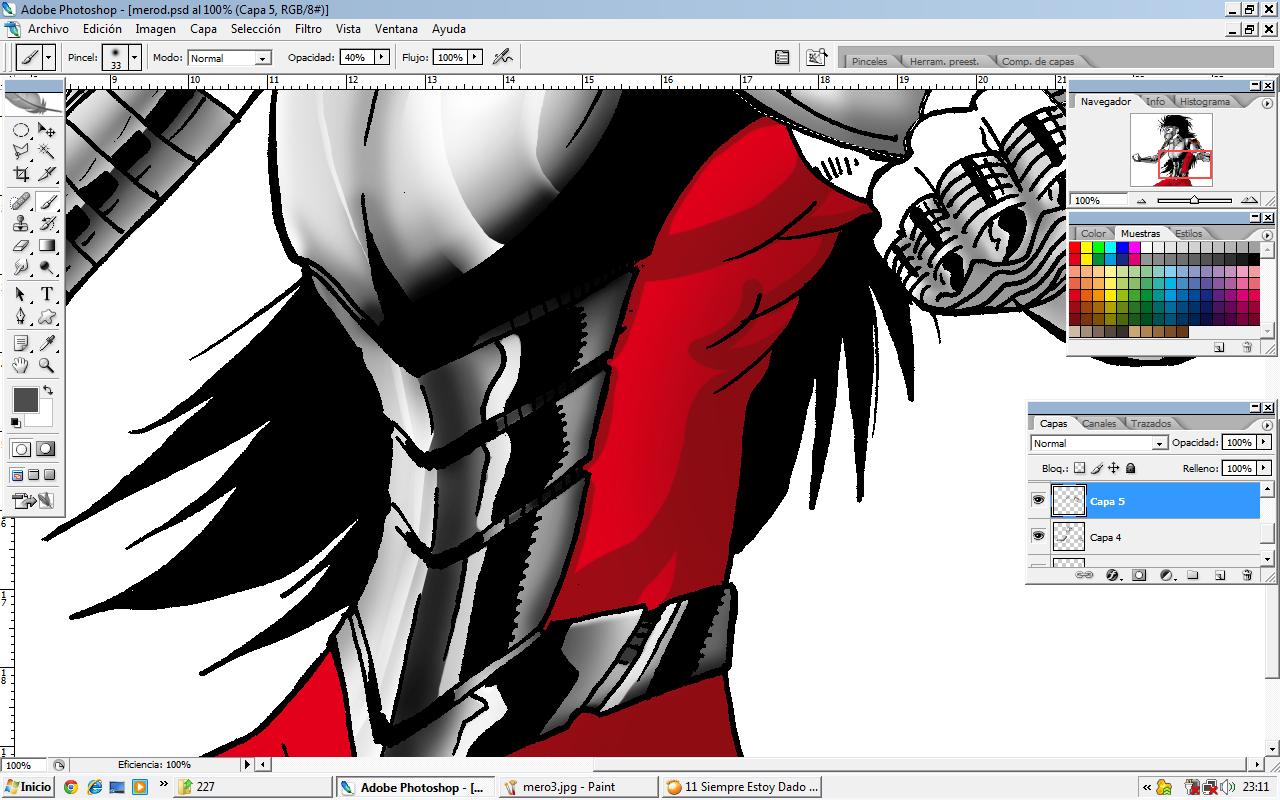Select the Pen tool
This screenshot has width=1280, height=800.
click(x=21, y=316)
